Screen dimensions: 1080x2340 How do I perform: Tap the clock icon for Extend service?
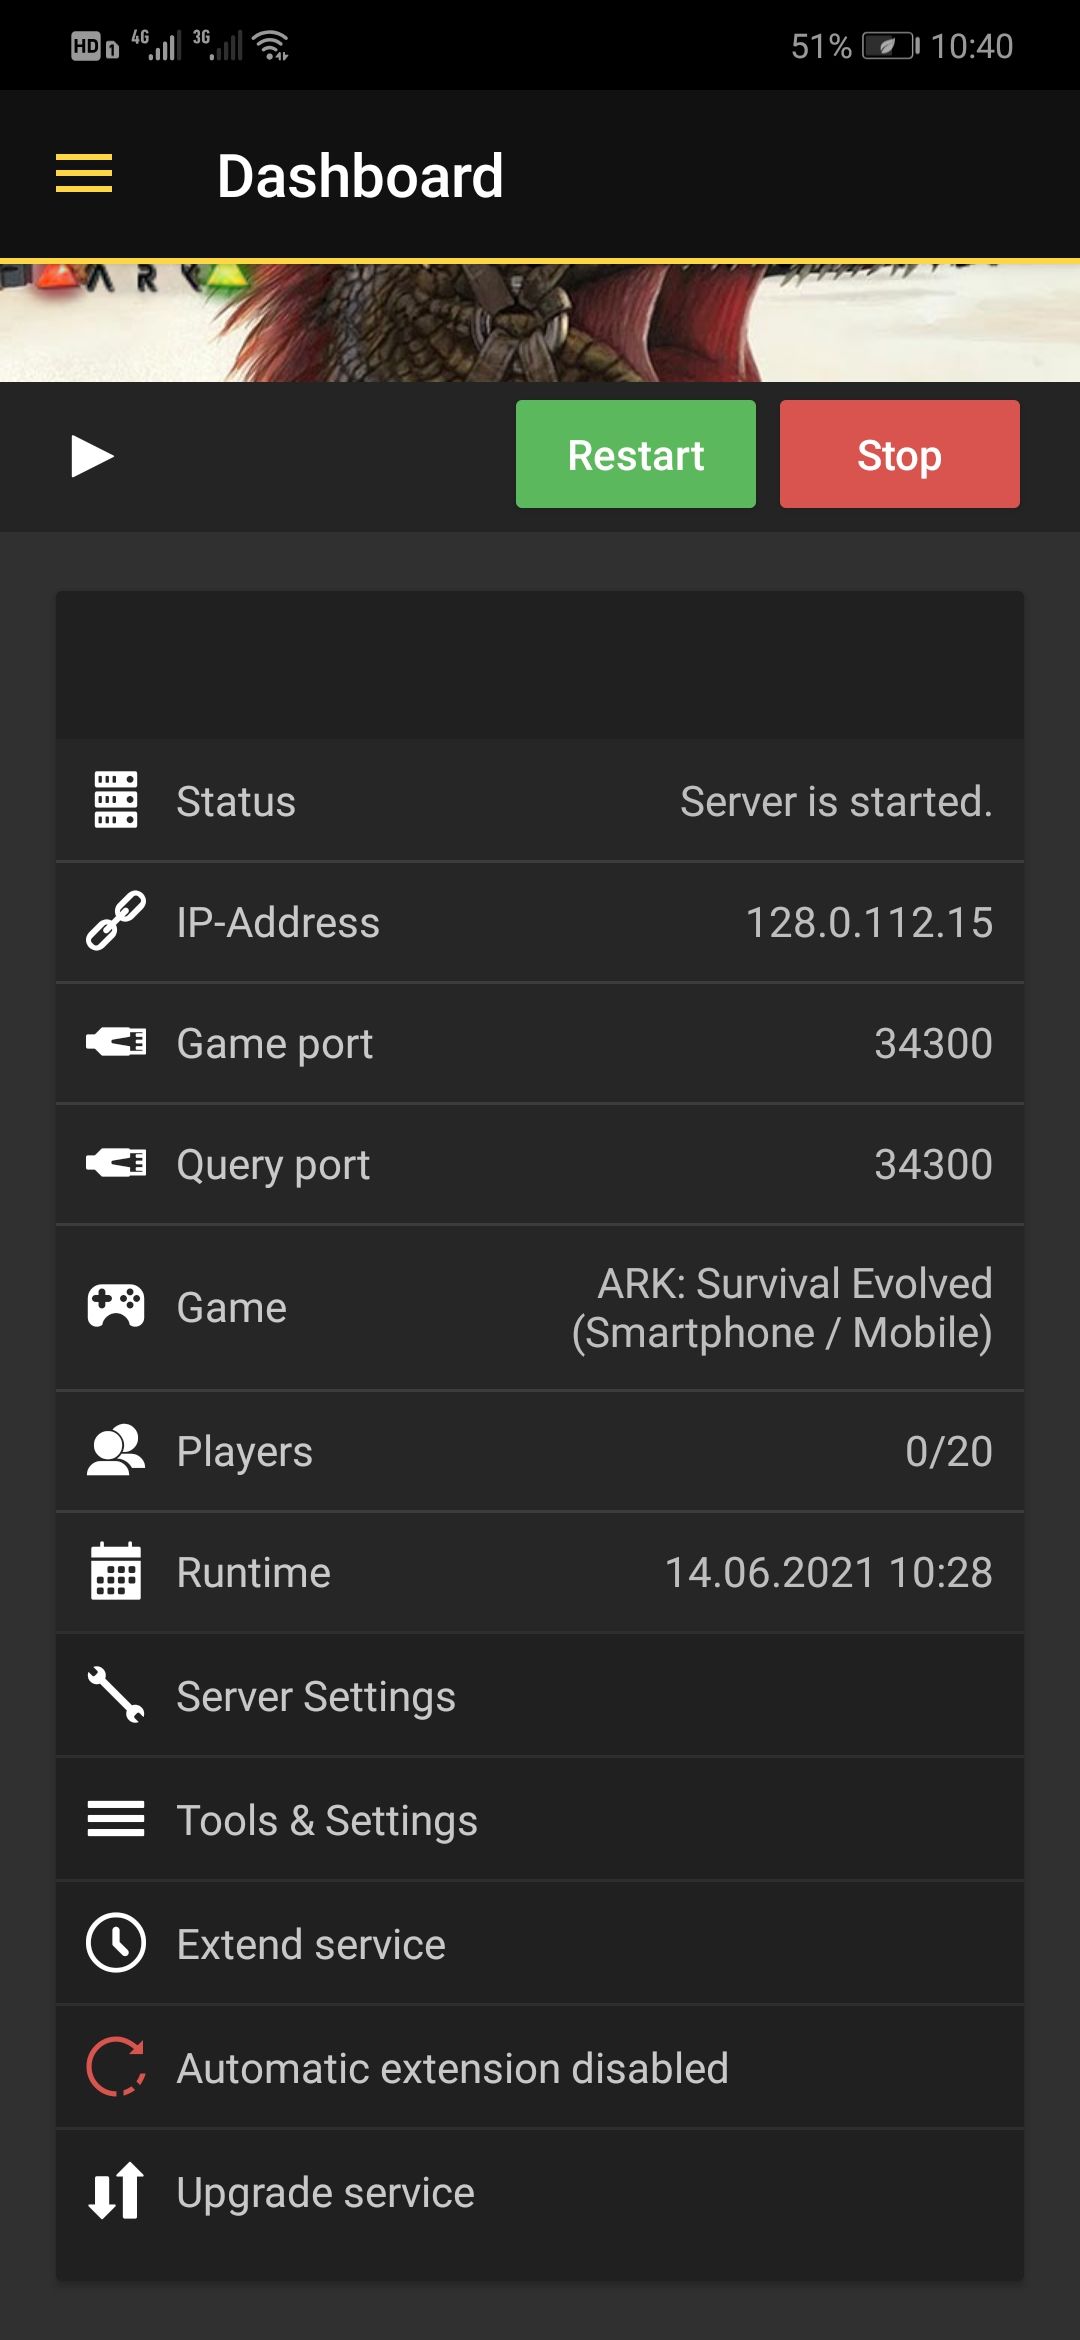(116, 1943)
